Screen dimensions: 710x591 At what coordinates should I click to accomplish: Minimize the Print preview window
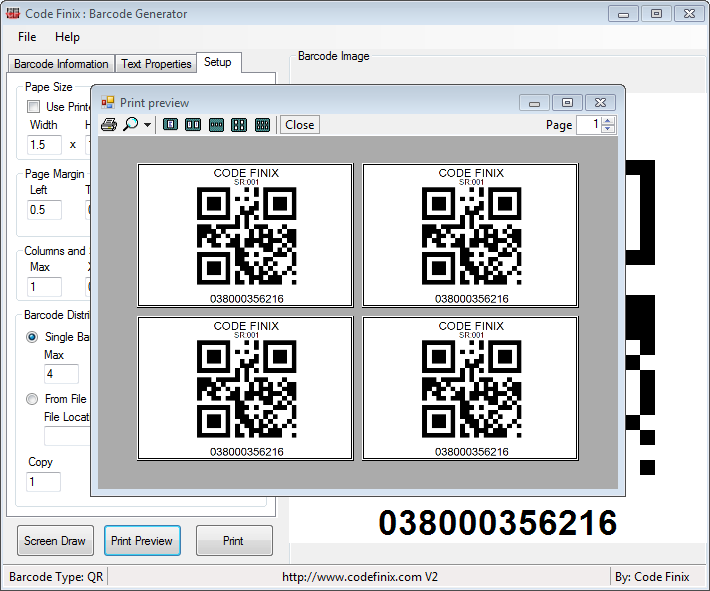[x=534, y=103]
